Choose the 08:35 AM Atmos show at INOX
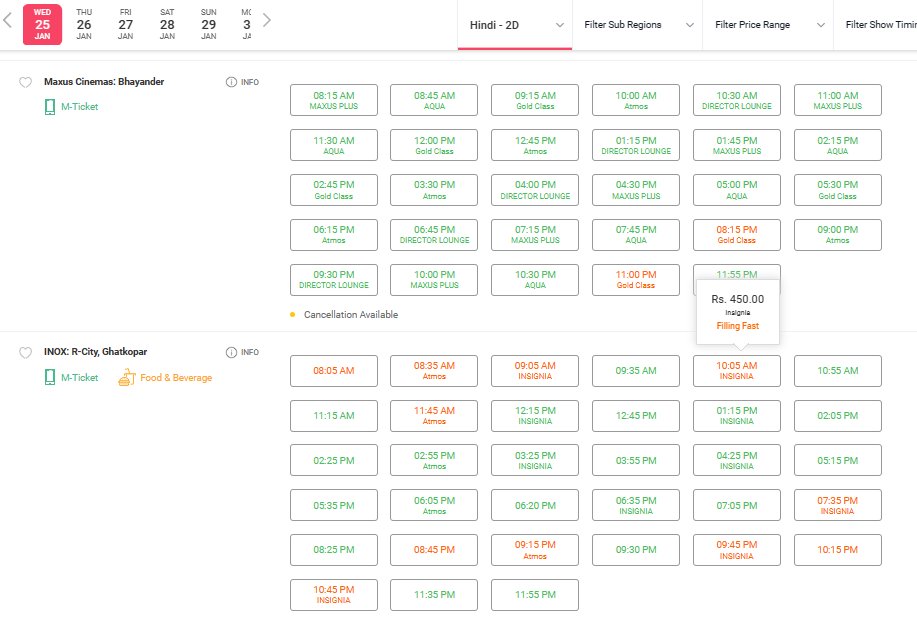Screen dimensions: 917x625 (x=434, y=371)
